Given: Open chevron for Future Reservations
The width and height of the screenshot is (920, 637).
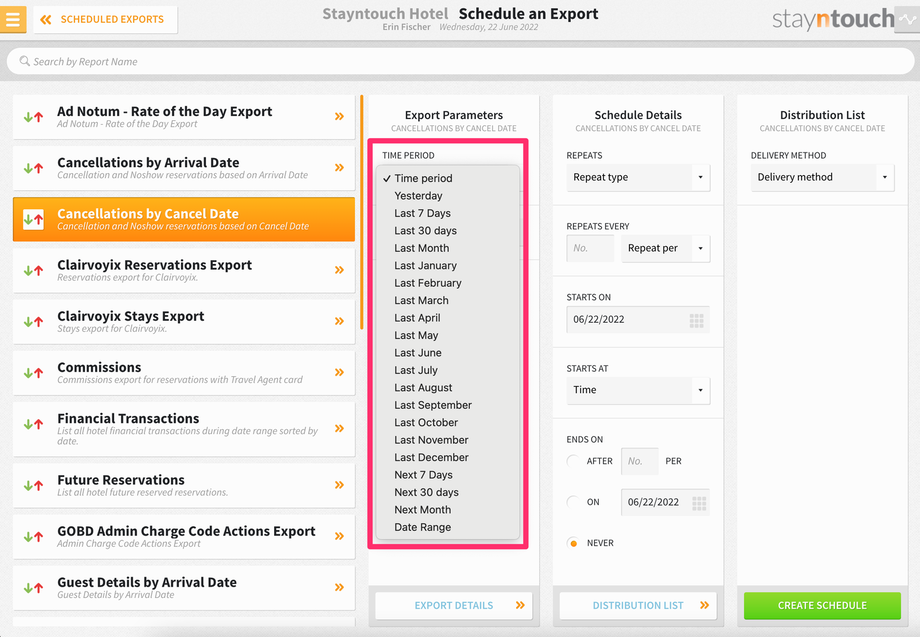Looking at the screenshot, I should [339, 484].
